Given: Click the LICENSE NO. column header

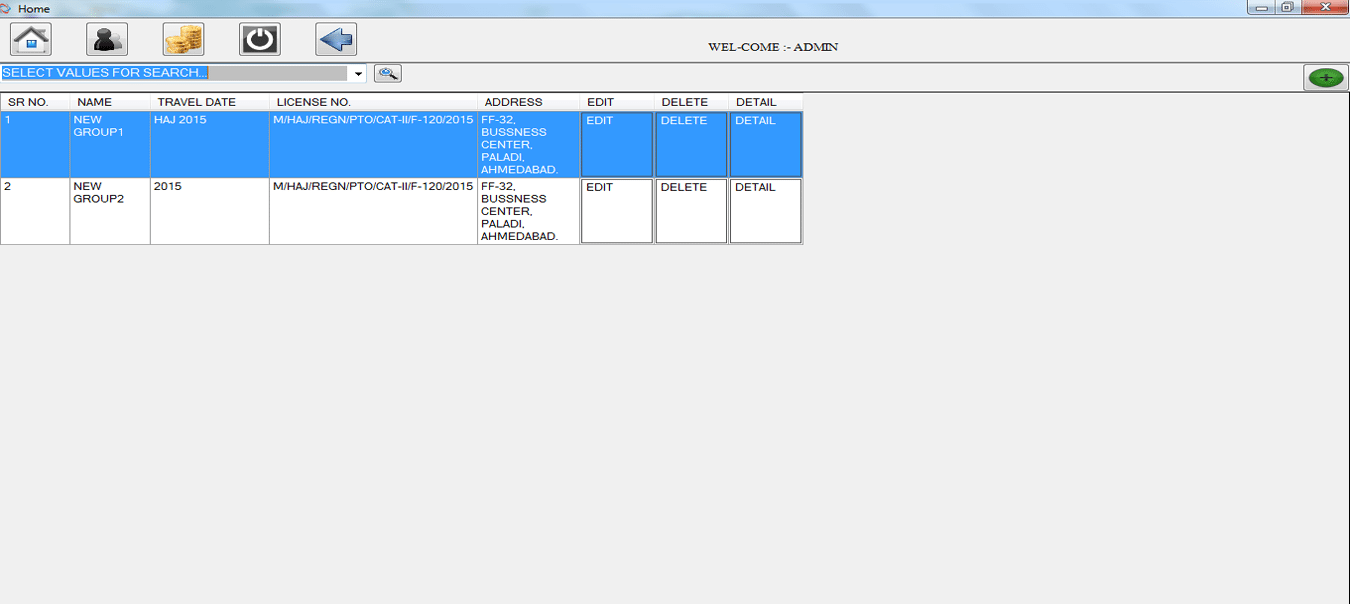Looking at the screenshot, I should tap(373, 102).
